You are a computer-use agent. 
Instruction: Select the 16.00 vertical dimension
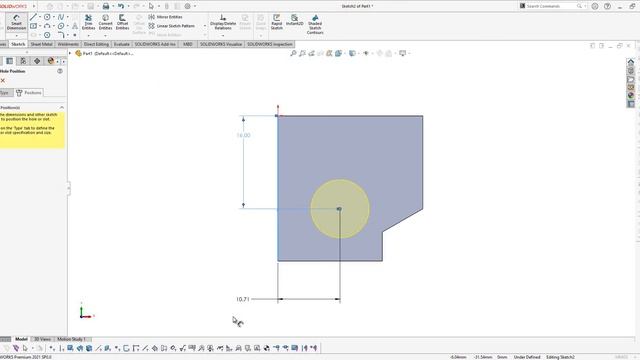click(244, 135)
